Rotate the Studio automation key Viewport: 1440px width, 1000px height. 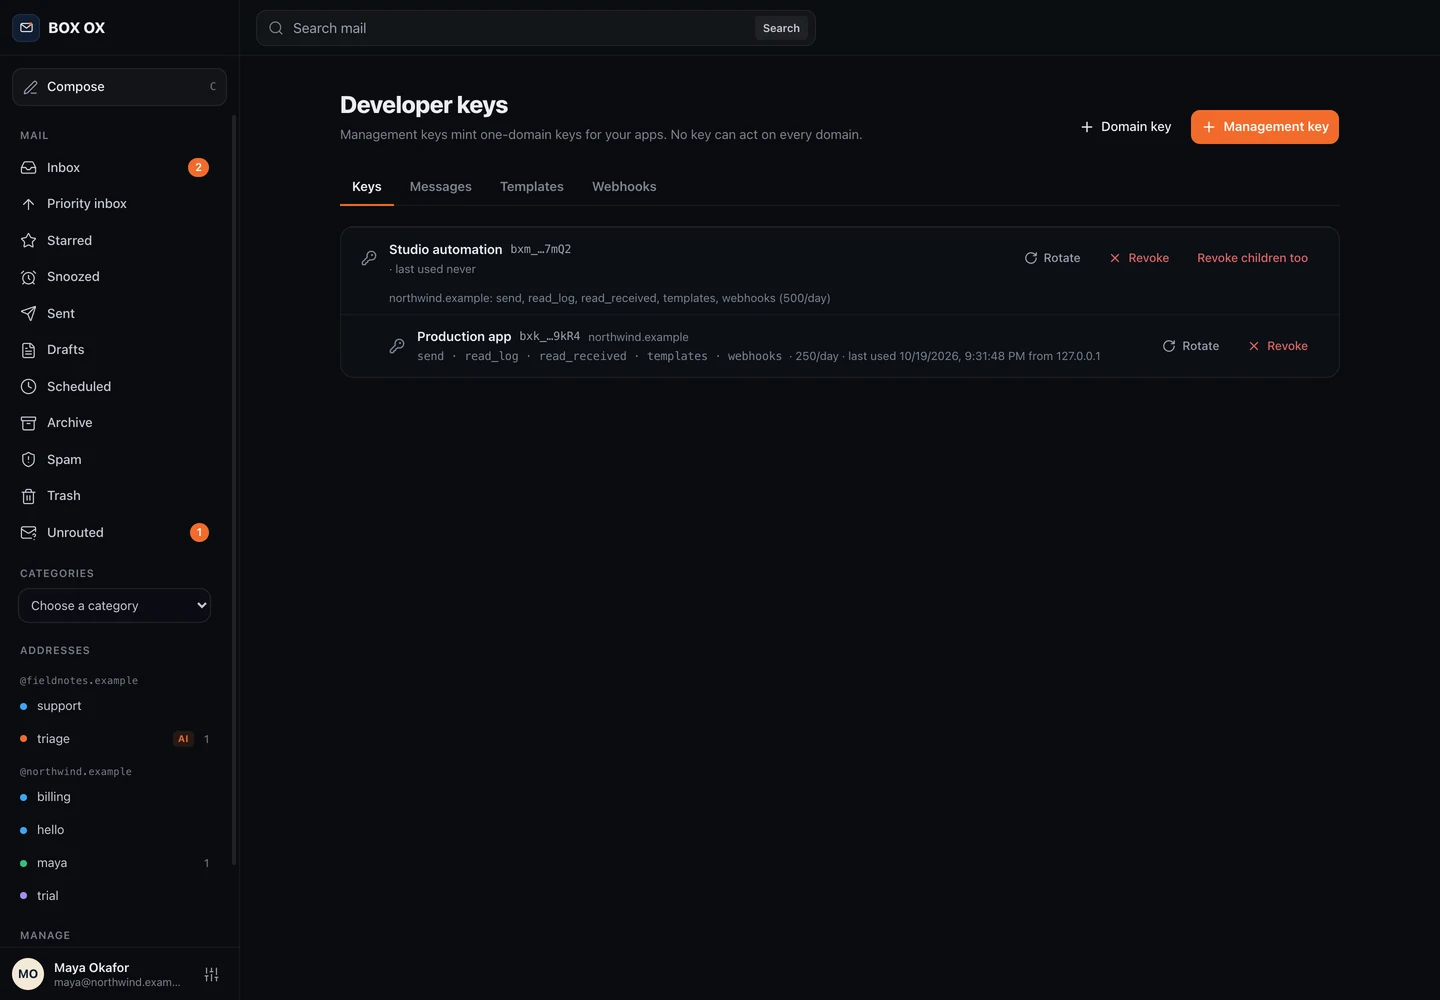click(1052, 258)
